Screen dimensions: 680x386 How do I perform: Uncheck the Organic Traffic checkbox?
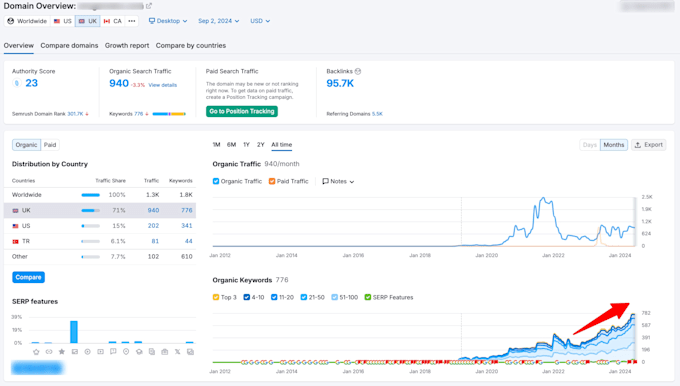(x=216, y=181)
